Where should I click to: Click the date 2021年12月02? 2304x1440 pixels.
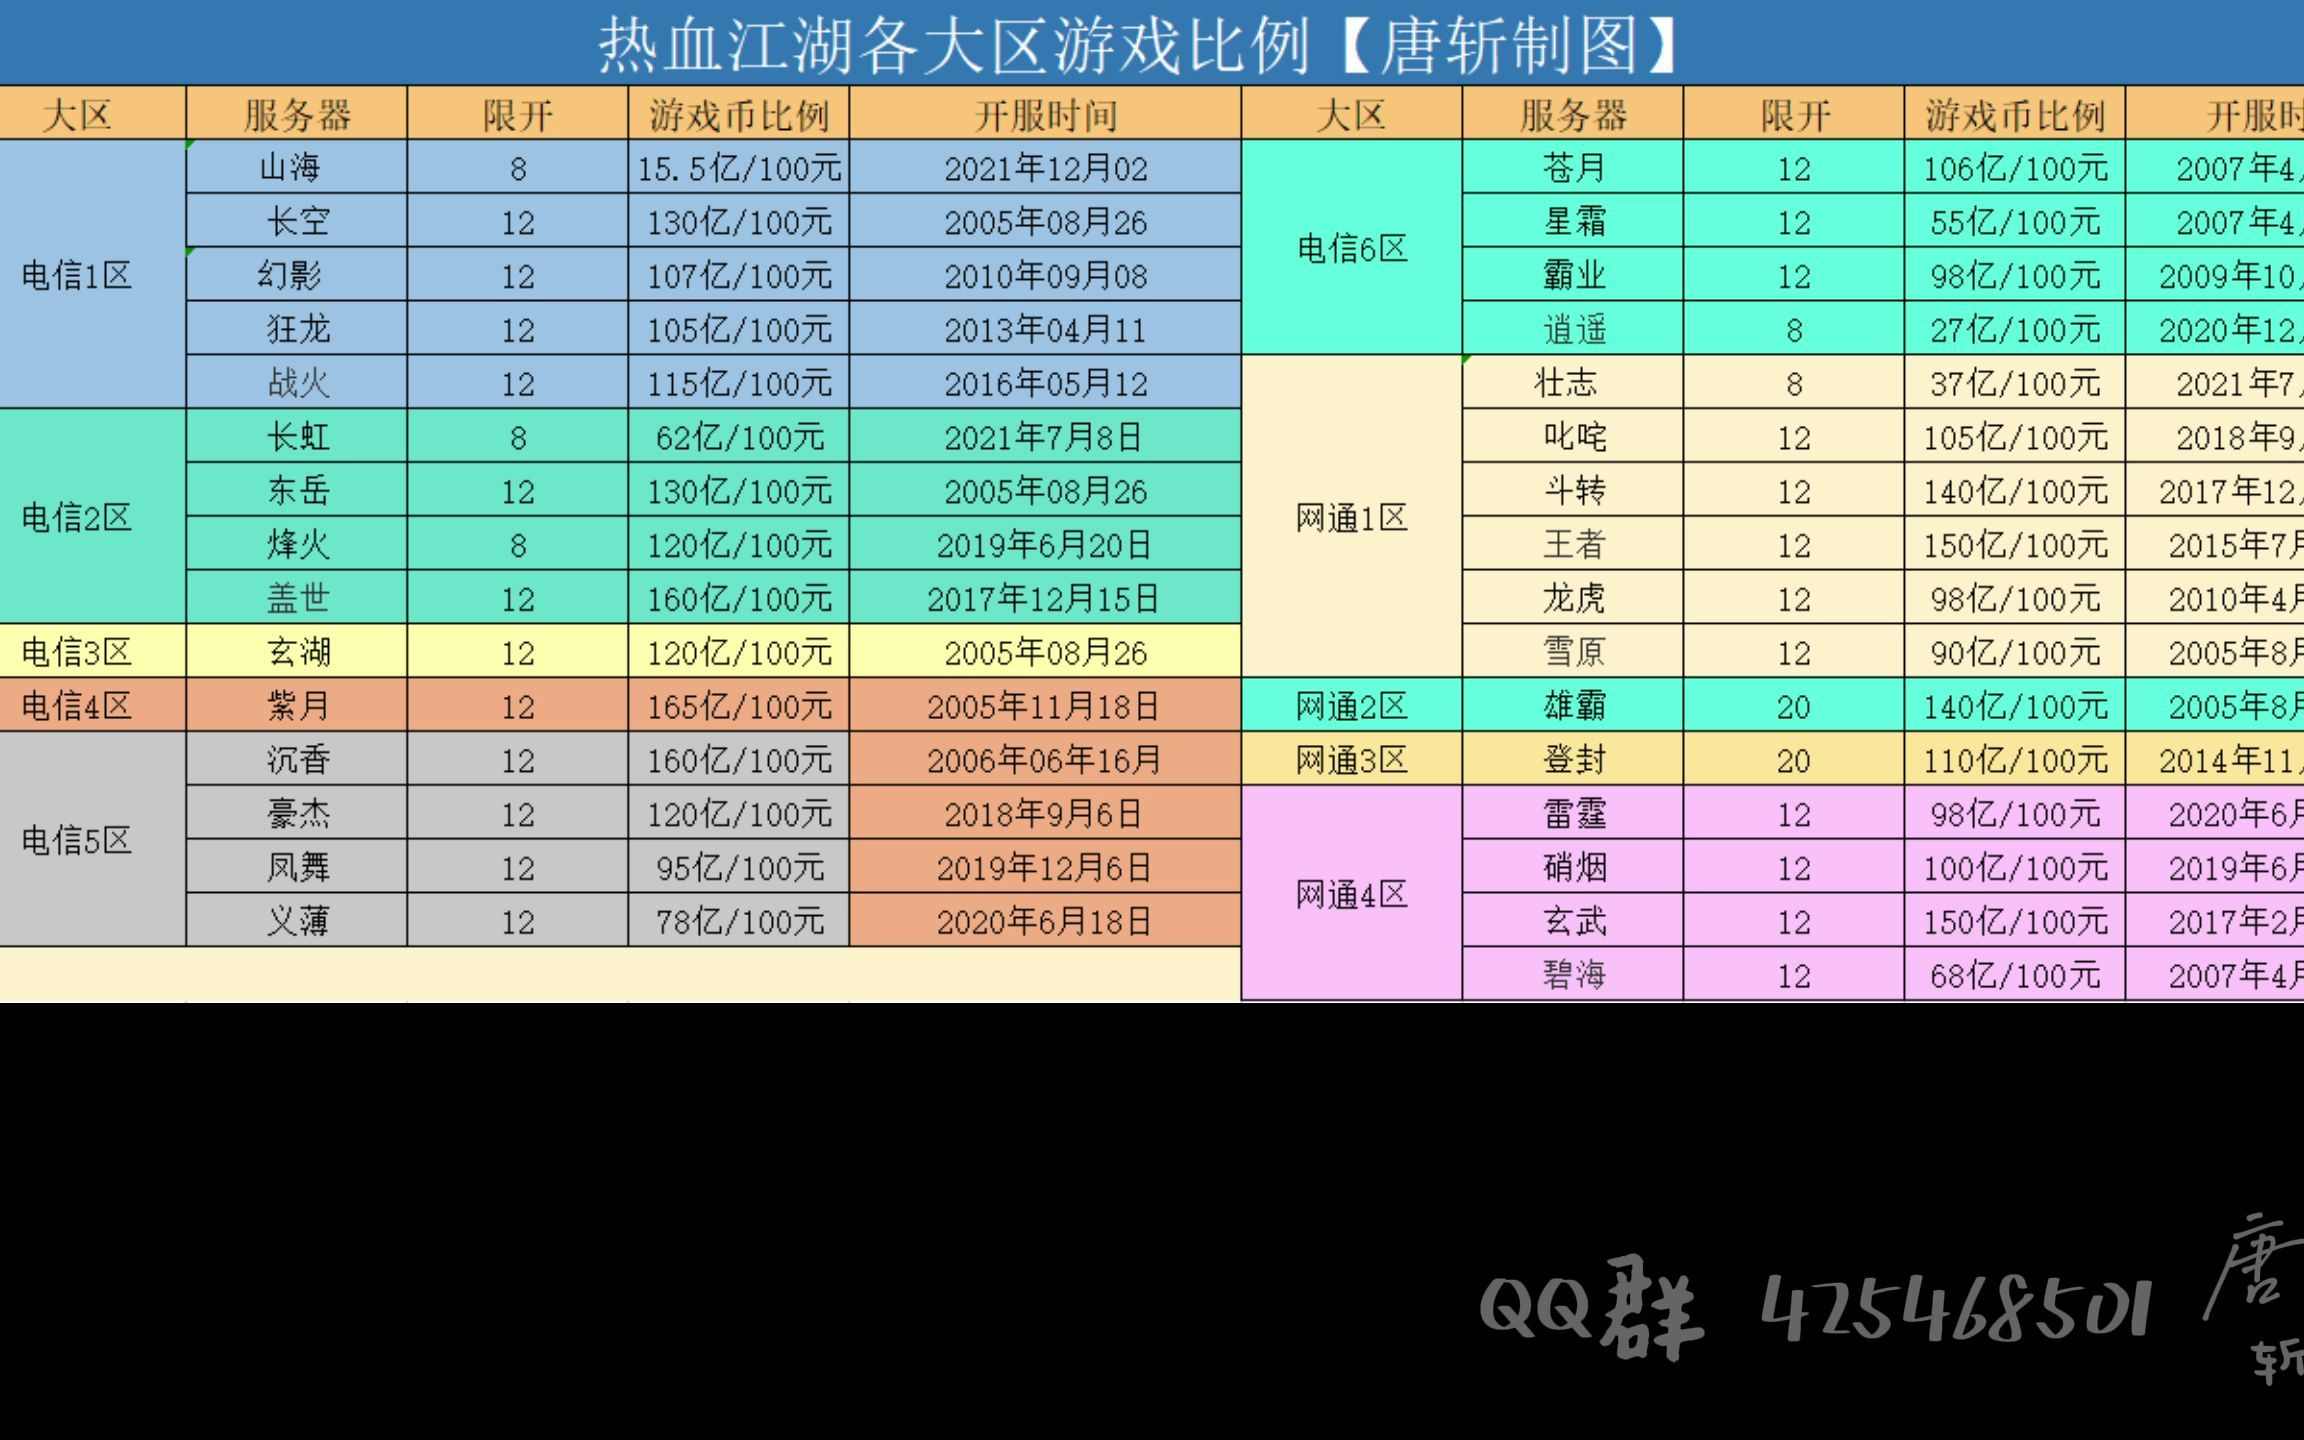click(x=1046, y=168)
